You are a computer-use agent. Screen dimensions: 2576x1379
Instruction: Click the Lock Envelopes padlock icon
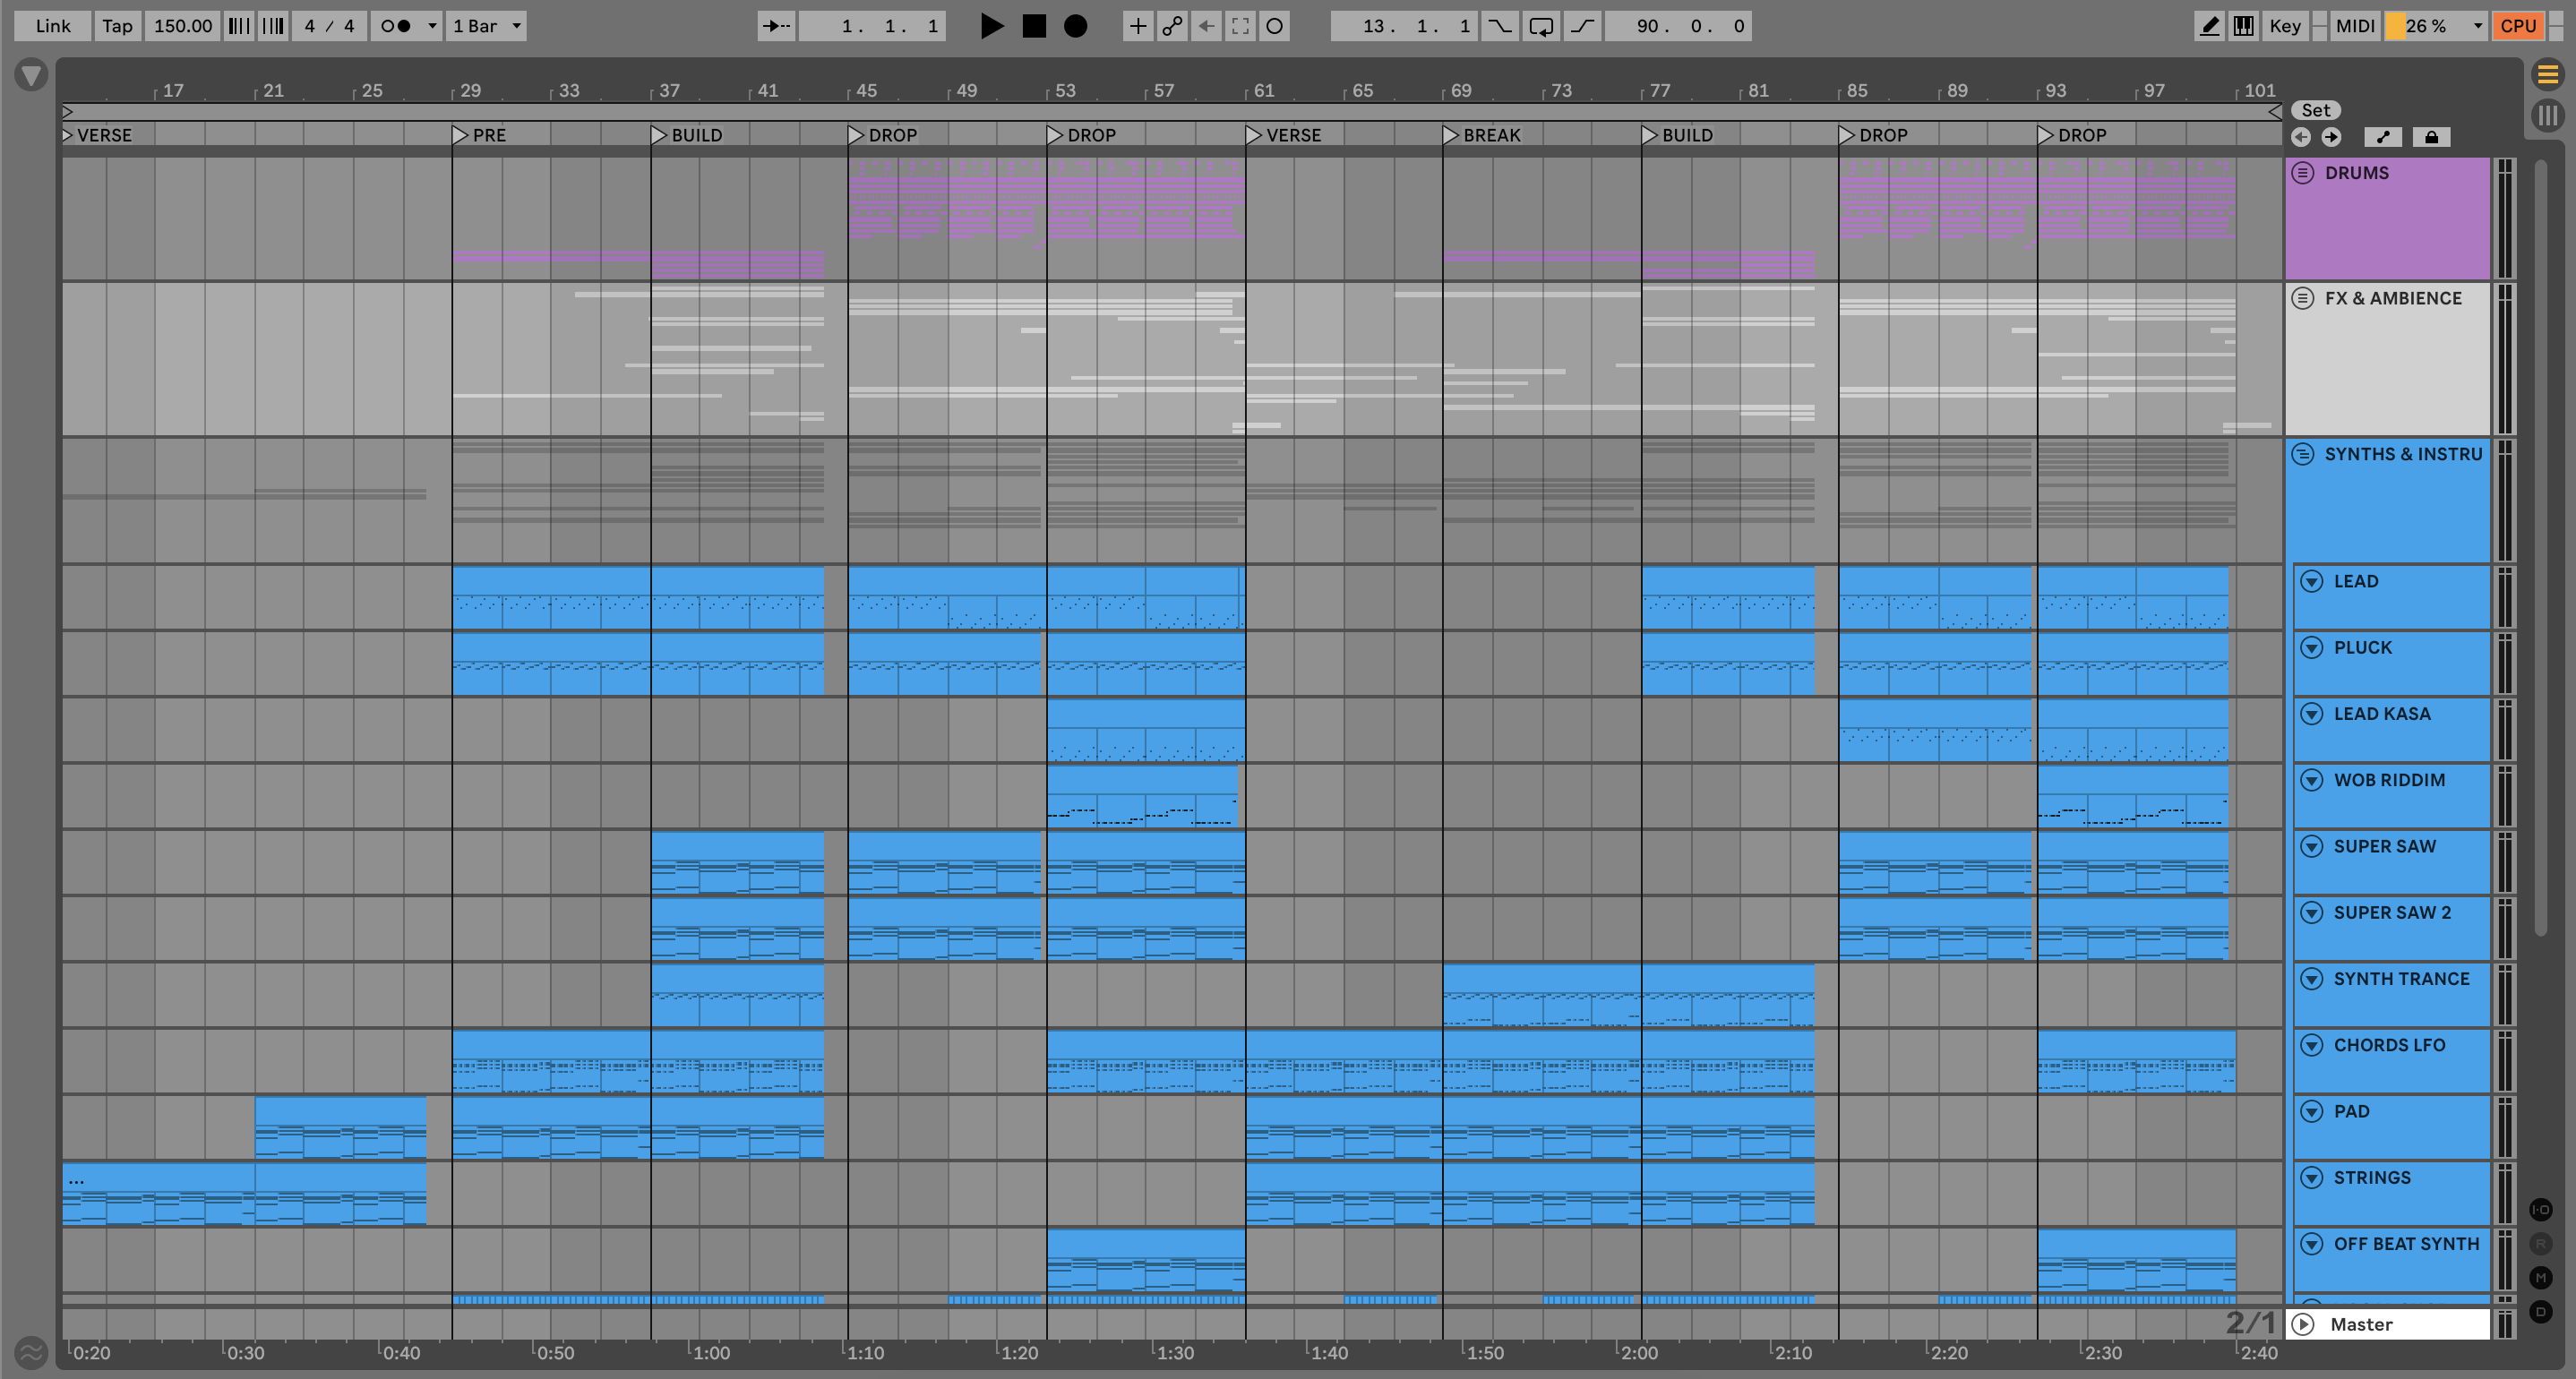2431,137
